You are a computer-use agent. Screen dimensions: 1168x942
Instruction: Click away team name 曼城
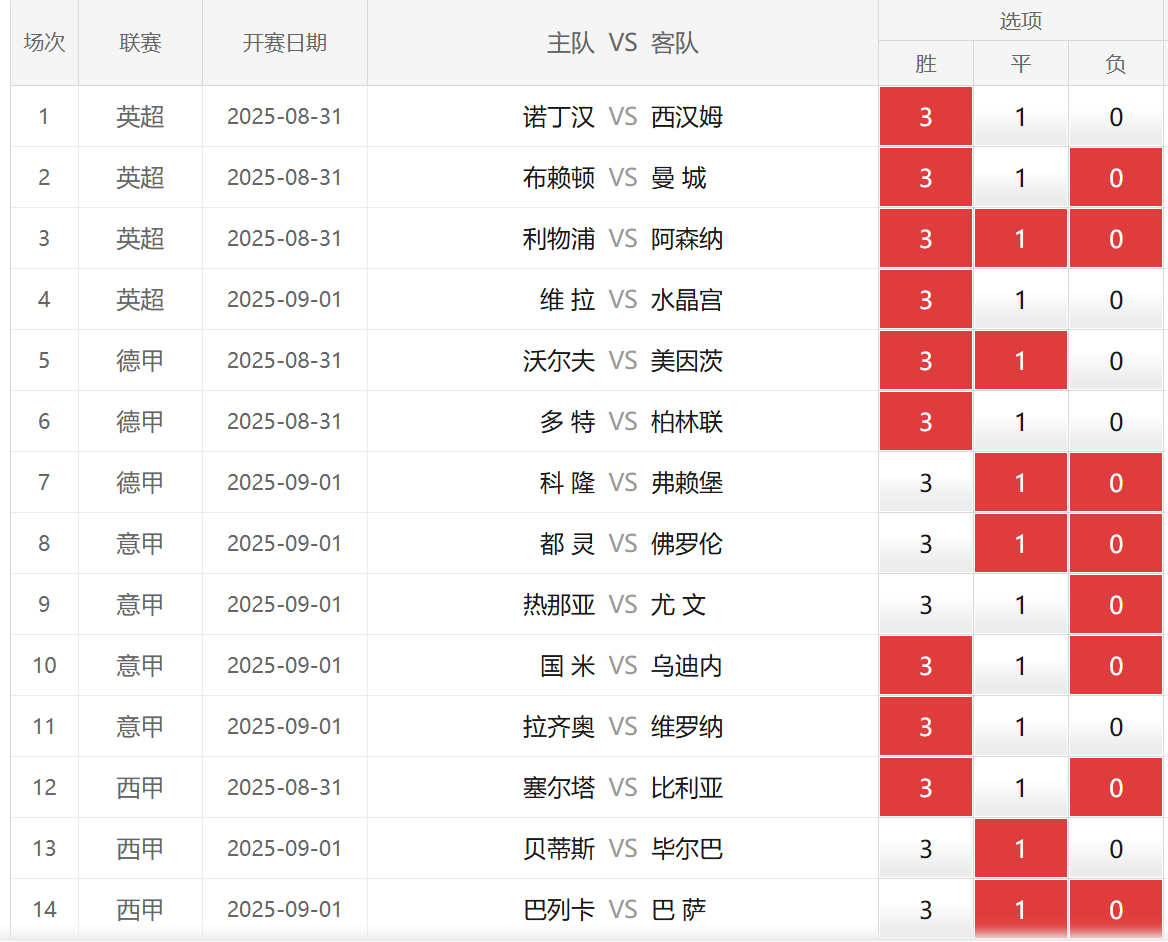tap(679, 178)
